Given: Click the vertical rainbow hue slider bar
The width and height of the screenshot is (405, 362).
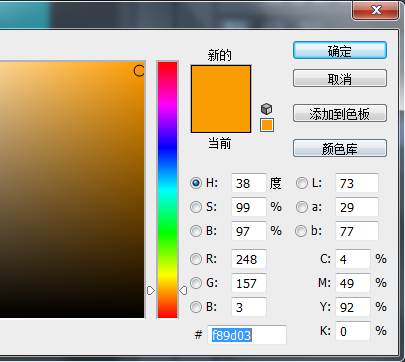Looking at the screenshot, I should [x=167, y=190].
